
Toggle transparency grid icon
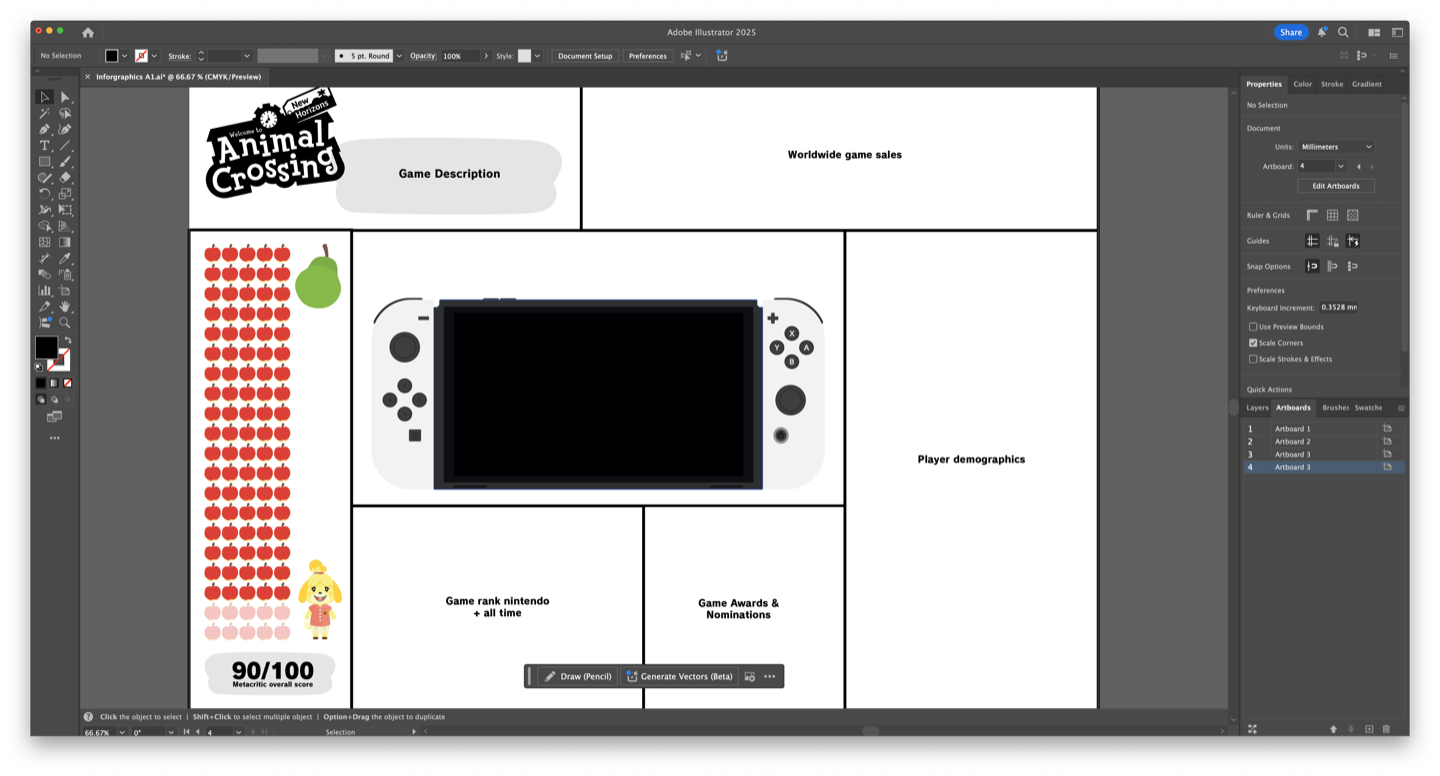(x=1352, y=215)
